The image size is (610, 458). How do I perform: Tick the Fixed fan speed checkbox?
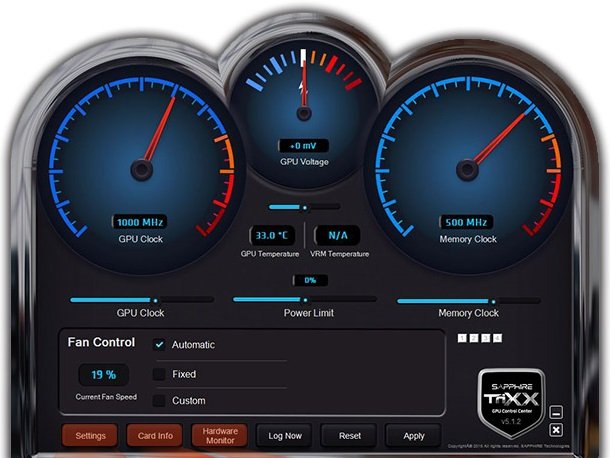(159, 374)
